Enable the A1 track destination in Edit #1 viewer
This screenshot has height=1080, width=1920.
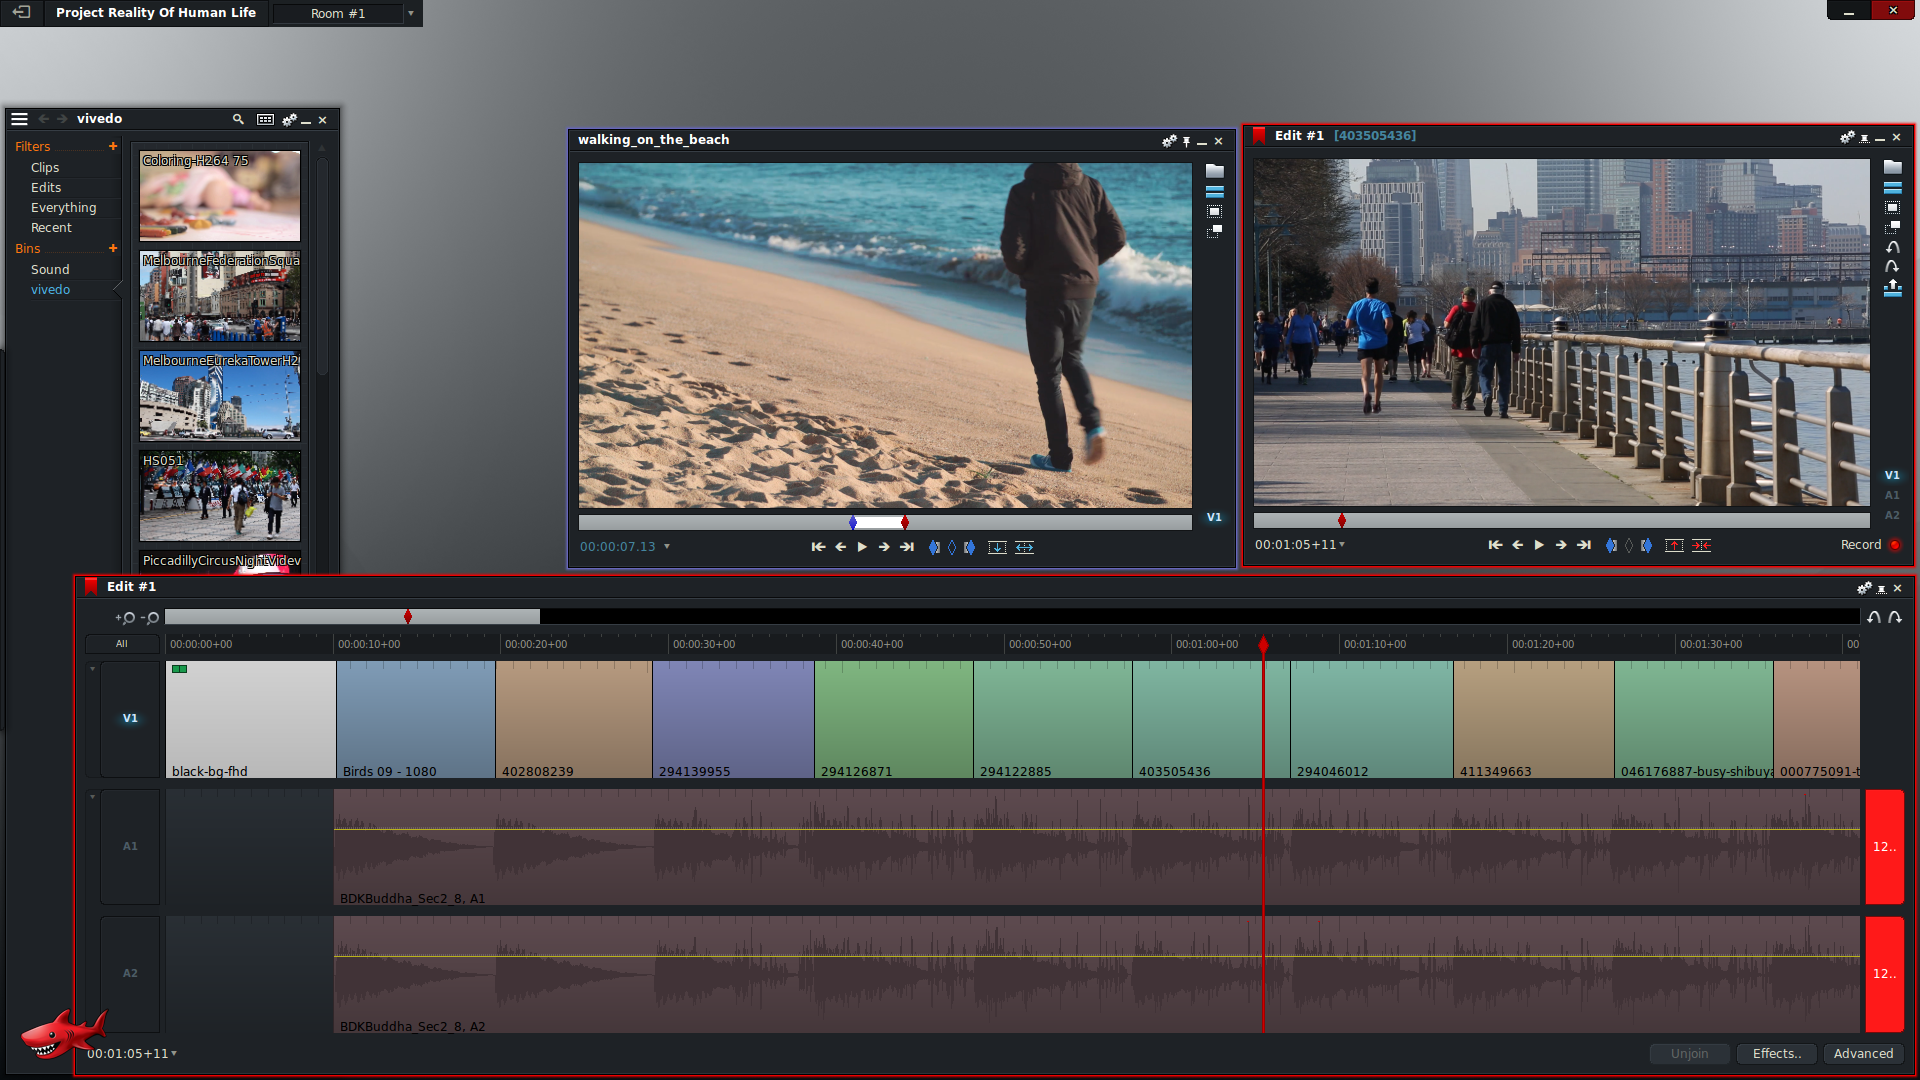point(1891,495)
